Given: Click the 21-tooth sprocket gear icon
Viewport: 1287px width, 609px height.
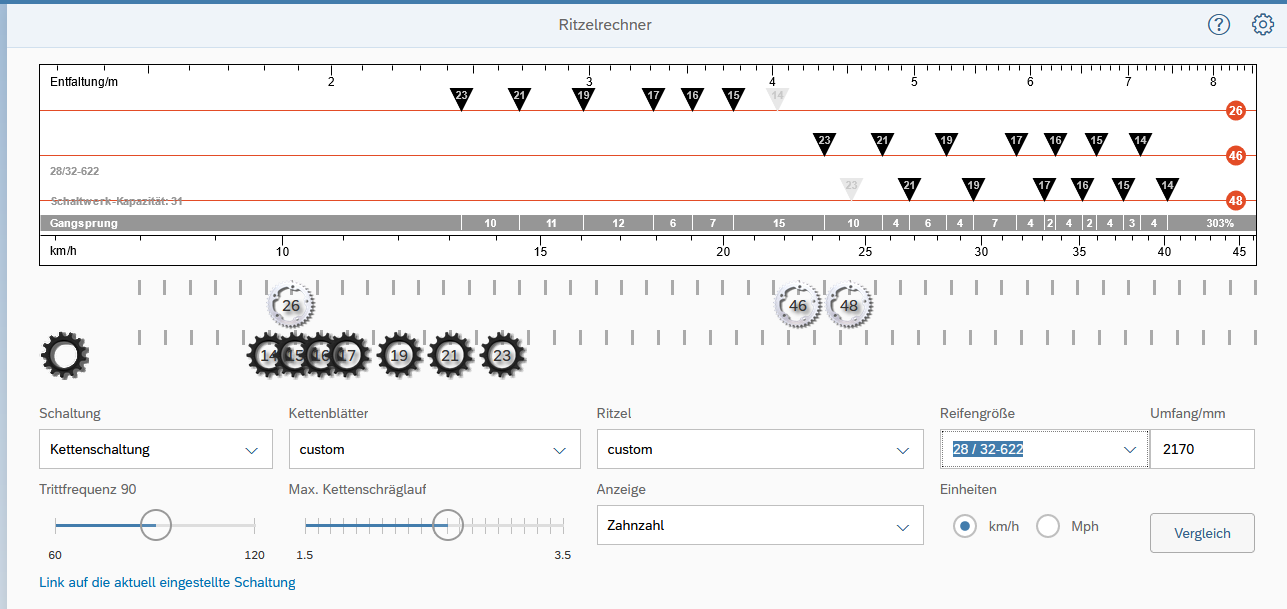Looking at the screenshot, I should pos(450,355).
